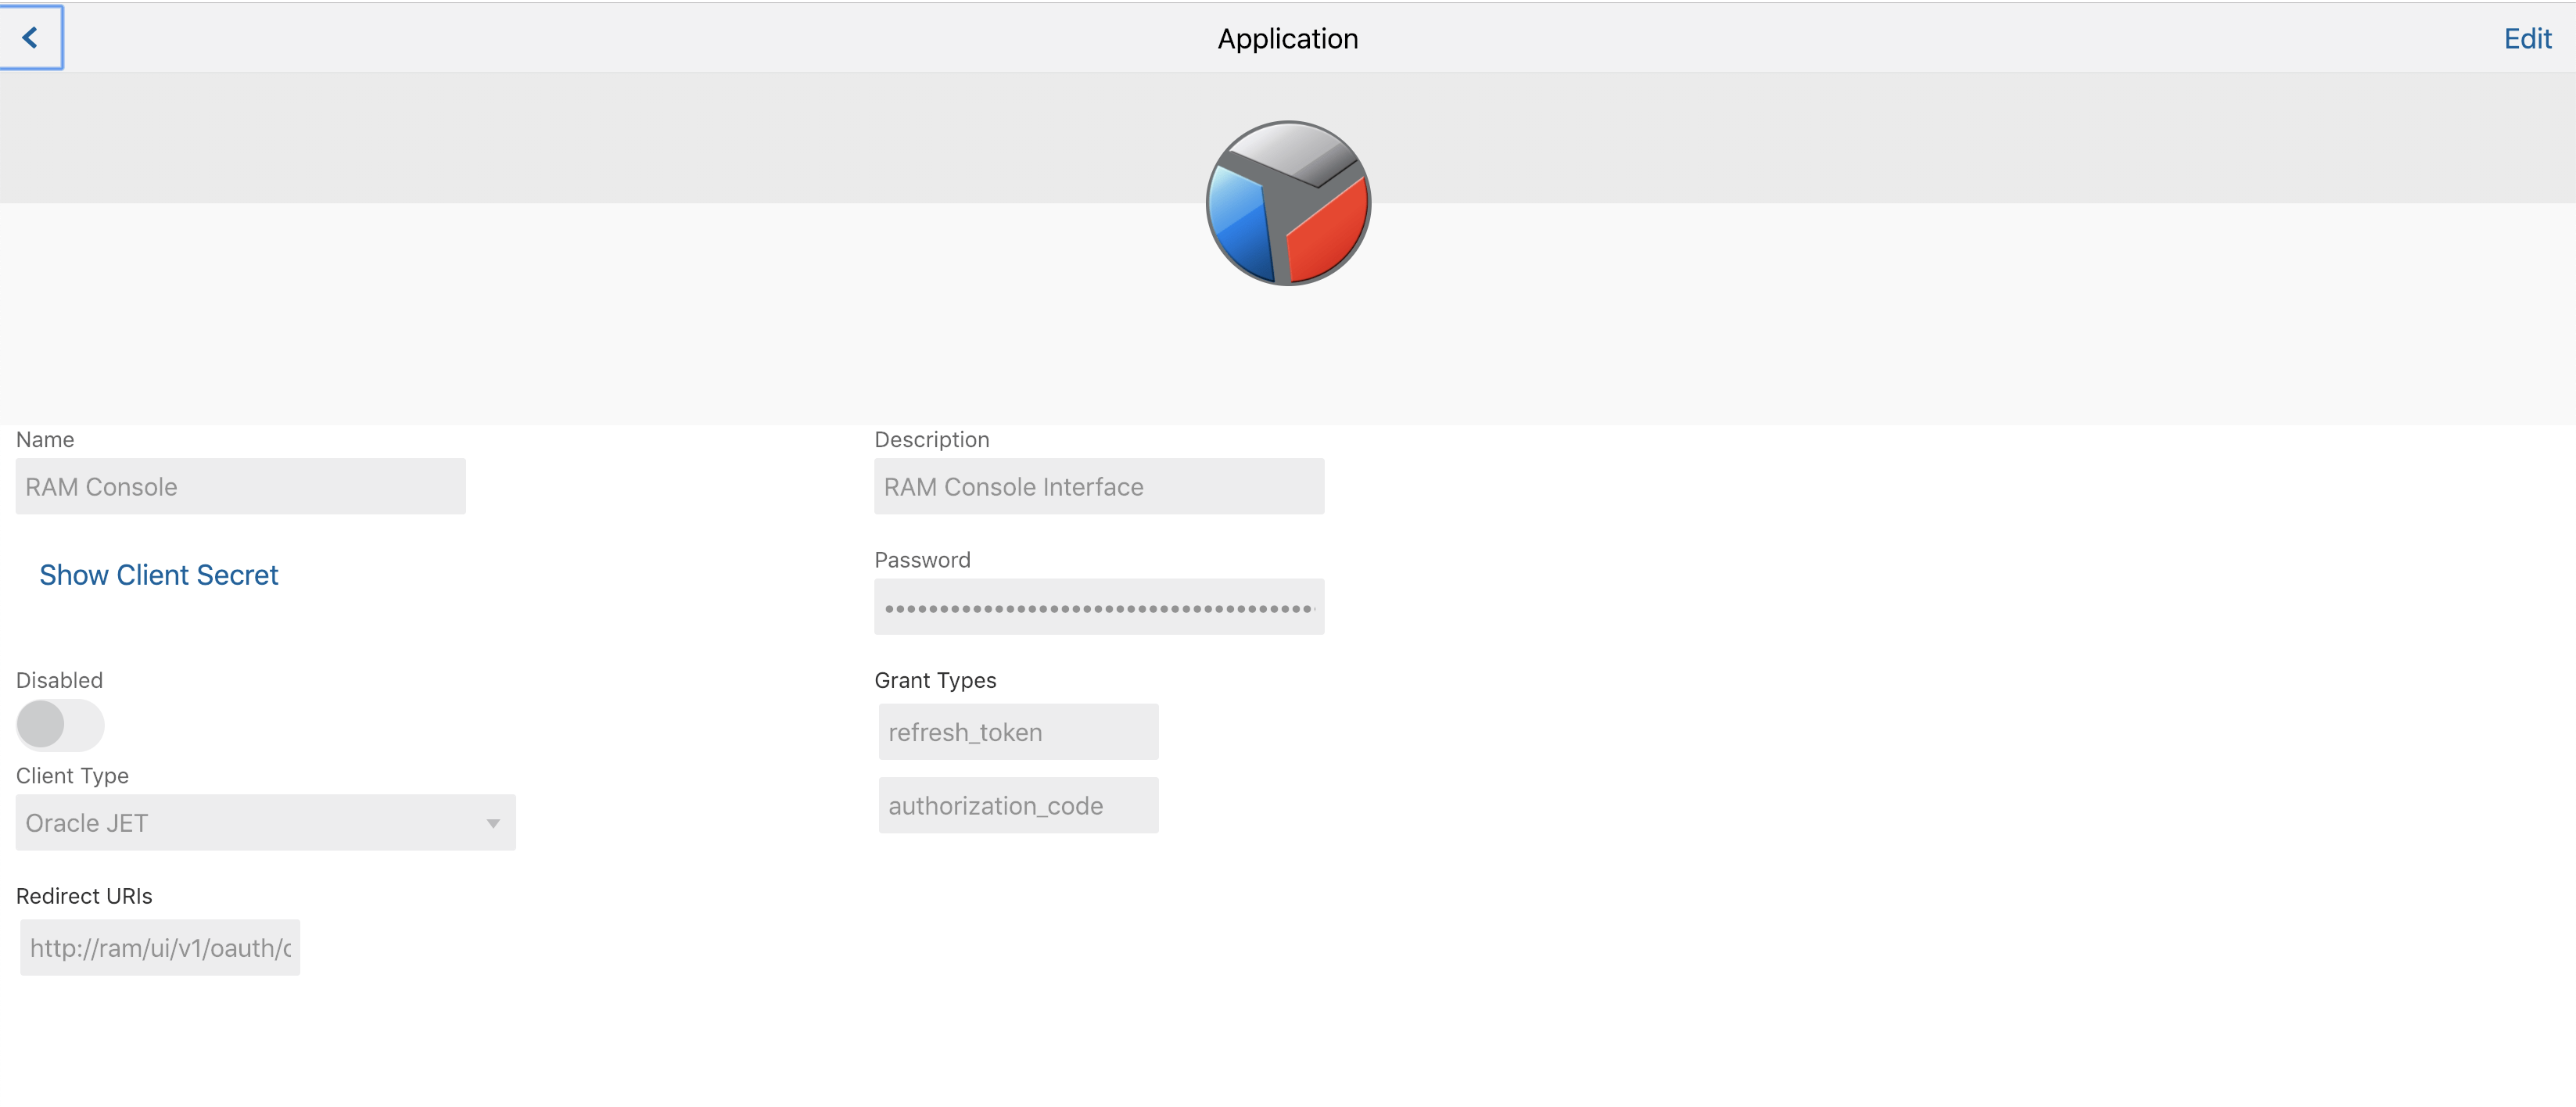
Task: Select the refresh_token grant type
Action: (x=1017, y=732)
